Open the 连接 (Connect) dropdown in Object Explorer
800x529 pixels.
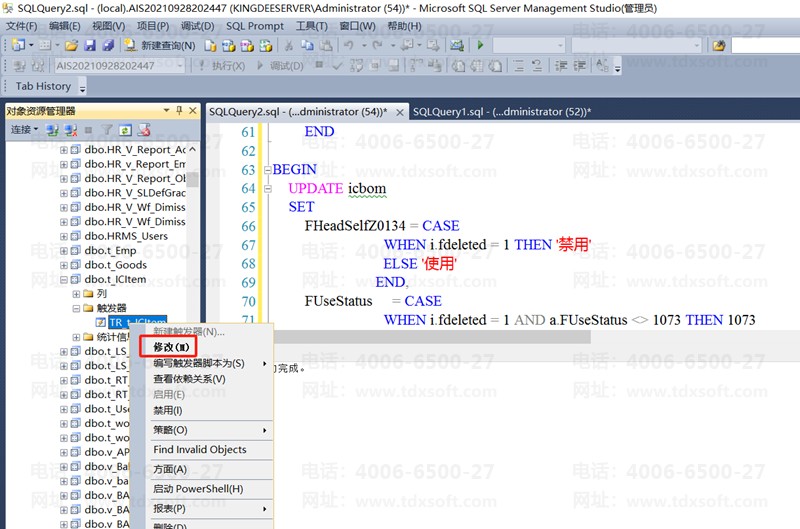(24, 130)
